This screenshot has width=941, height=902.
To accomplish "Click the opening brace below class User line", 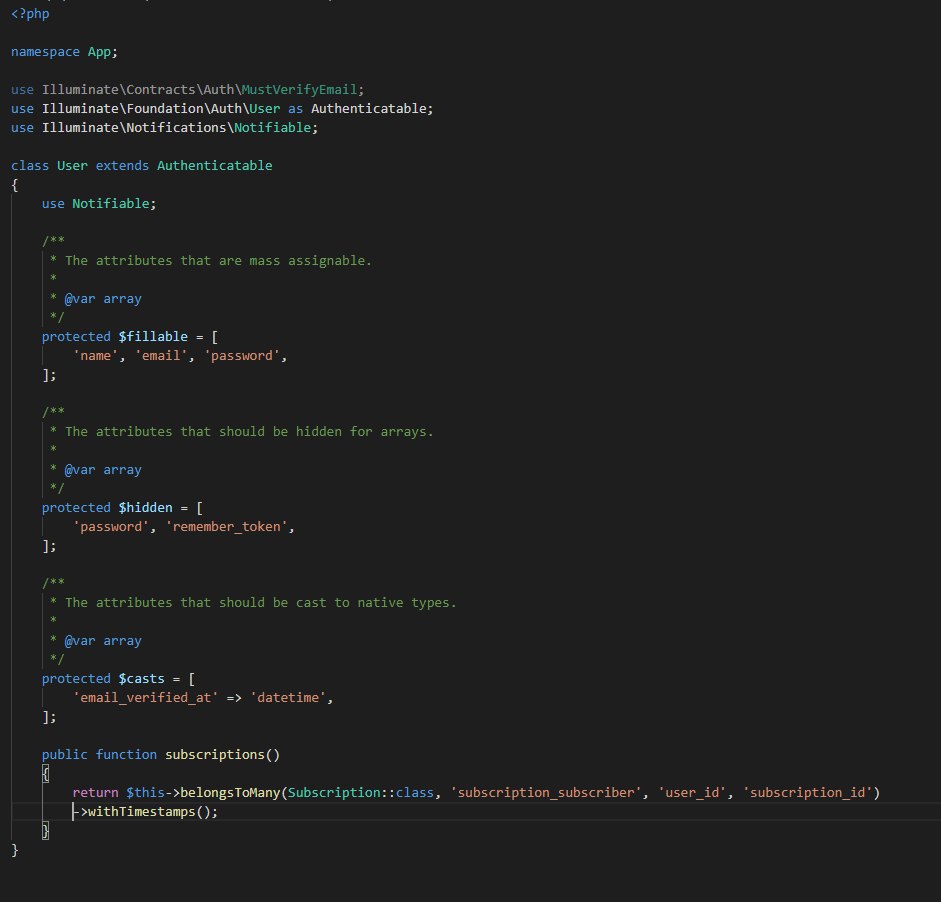I will click(x=15, y=185).
